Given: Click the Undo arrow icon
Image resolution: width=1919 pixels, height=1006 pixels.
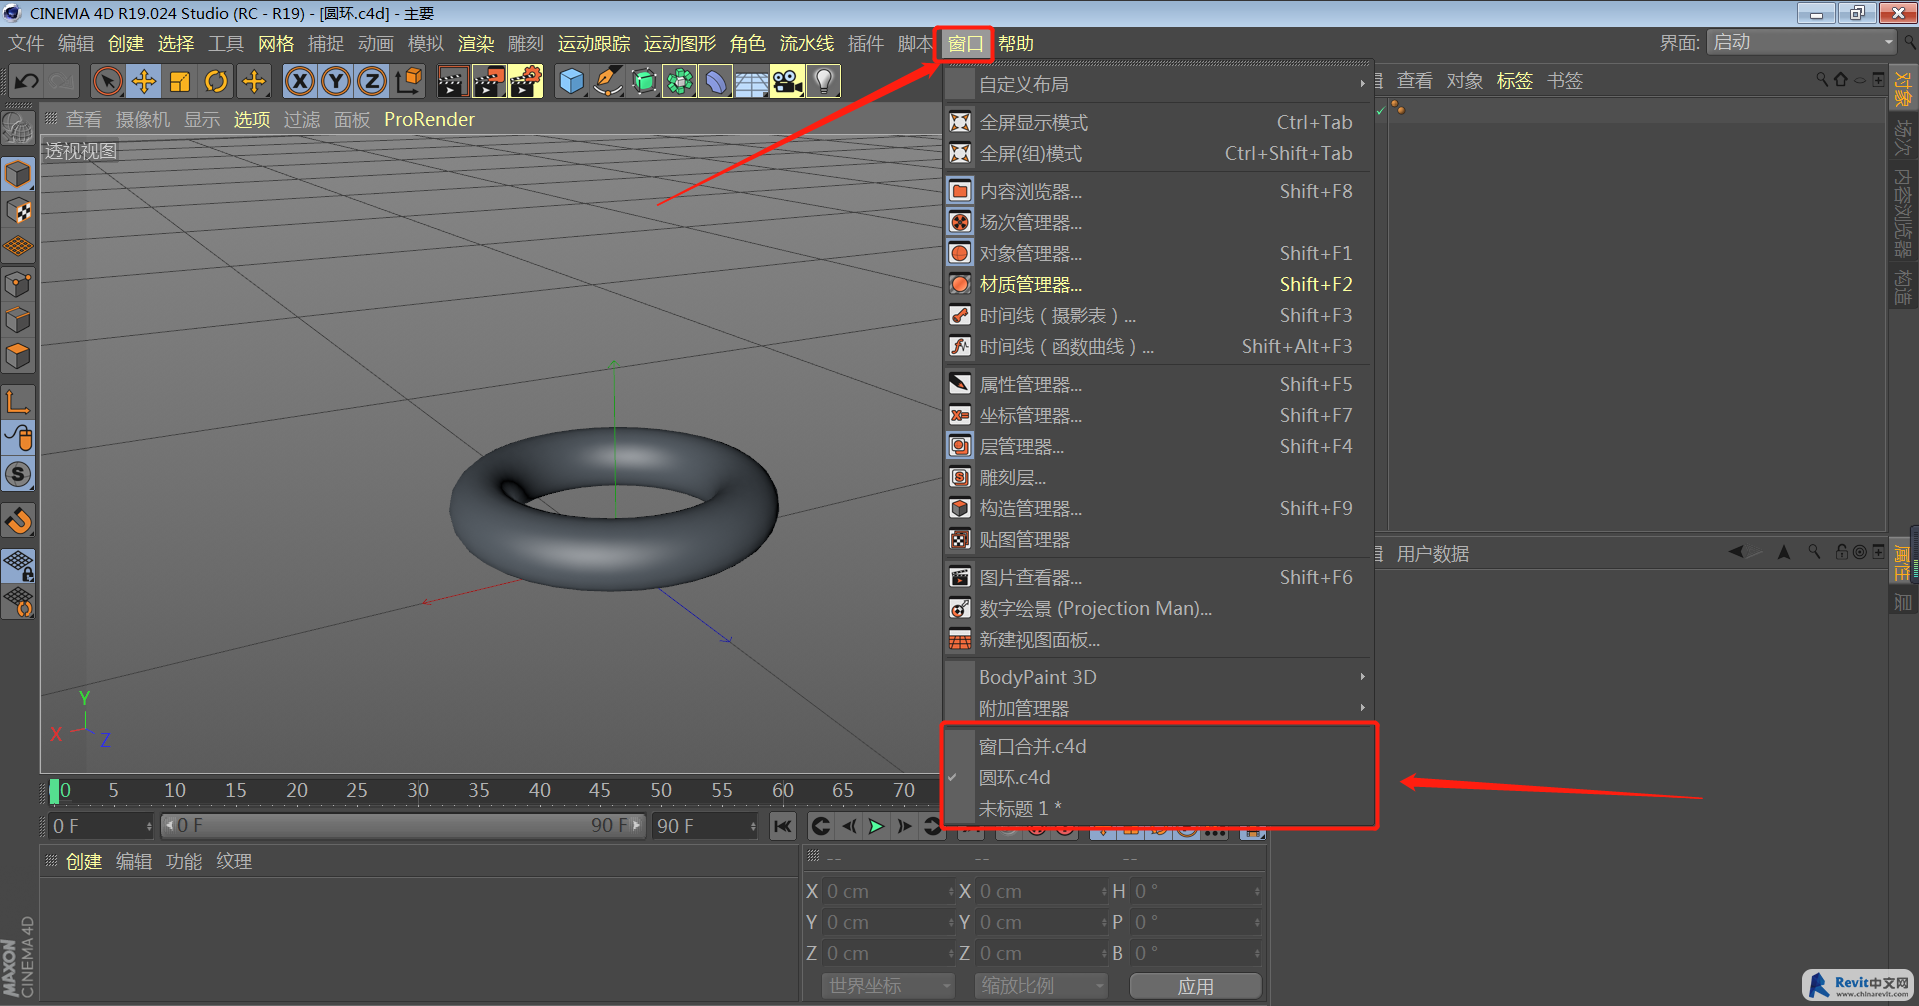Looking at the screenshot, I should point(27,81).
